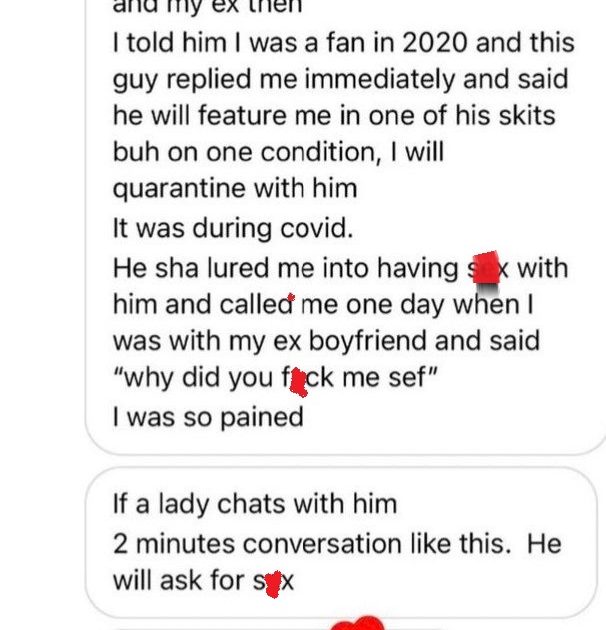Click the red rectangle covering word after 'having'
This screenshot has width=606, height=630.
tap(486, 268)
